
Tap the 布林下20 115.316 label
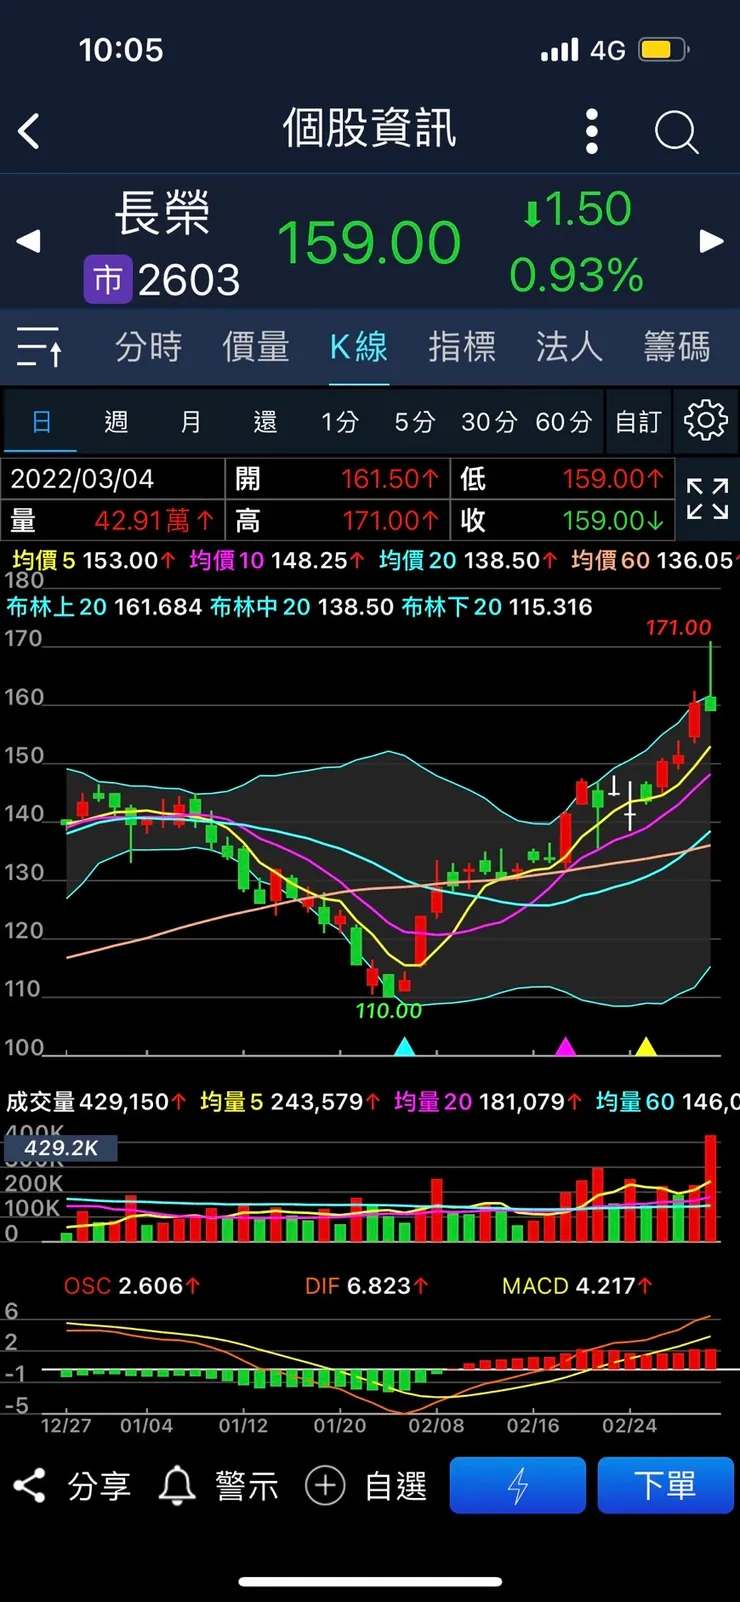[497, 607]
